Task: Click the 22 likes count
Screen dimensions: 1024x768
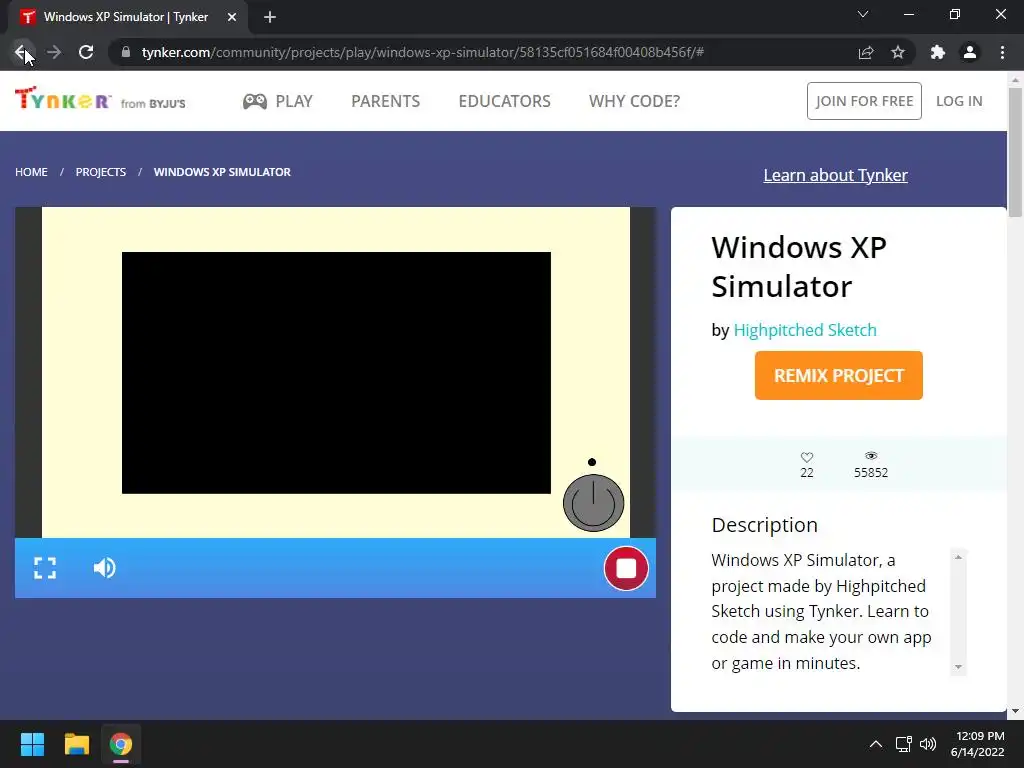Action: coord(807,472)
